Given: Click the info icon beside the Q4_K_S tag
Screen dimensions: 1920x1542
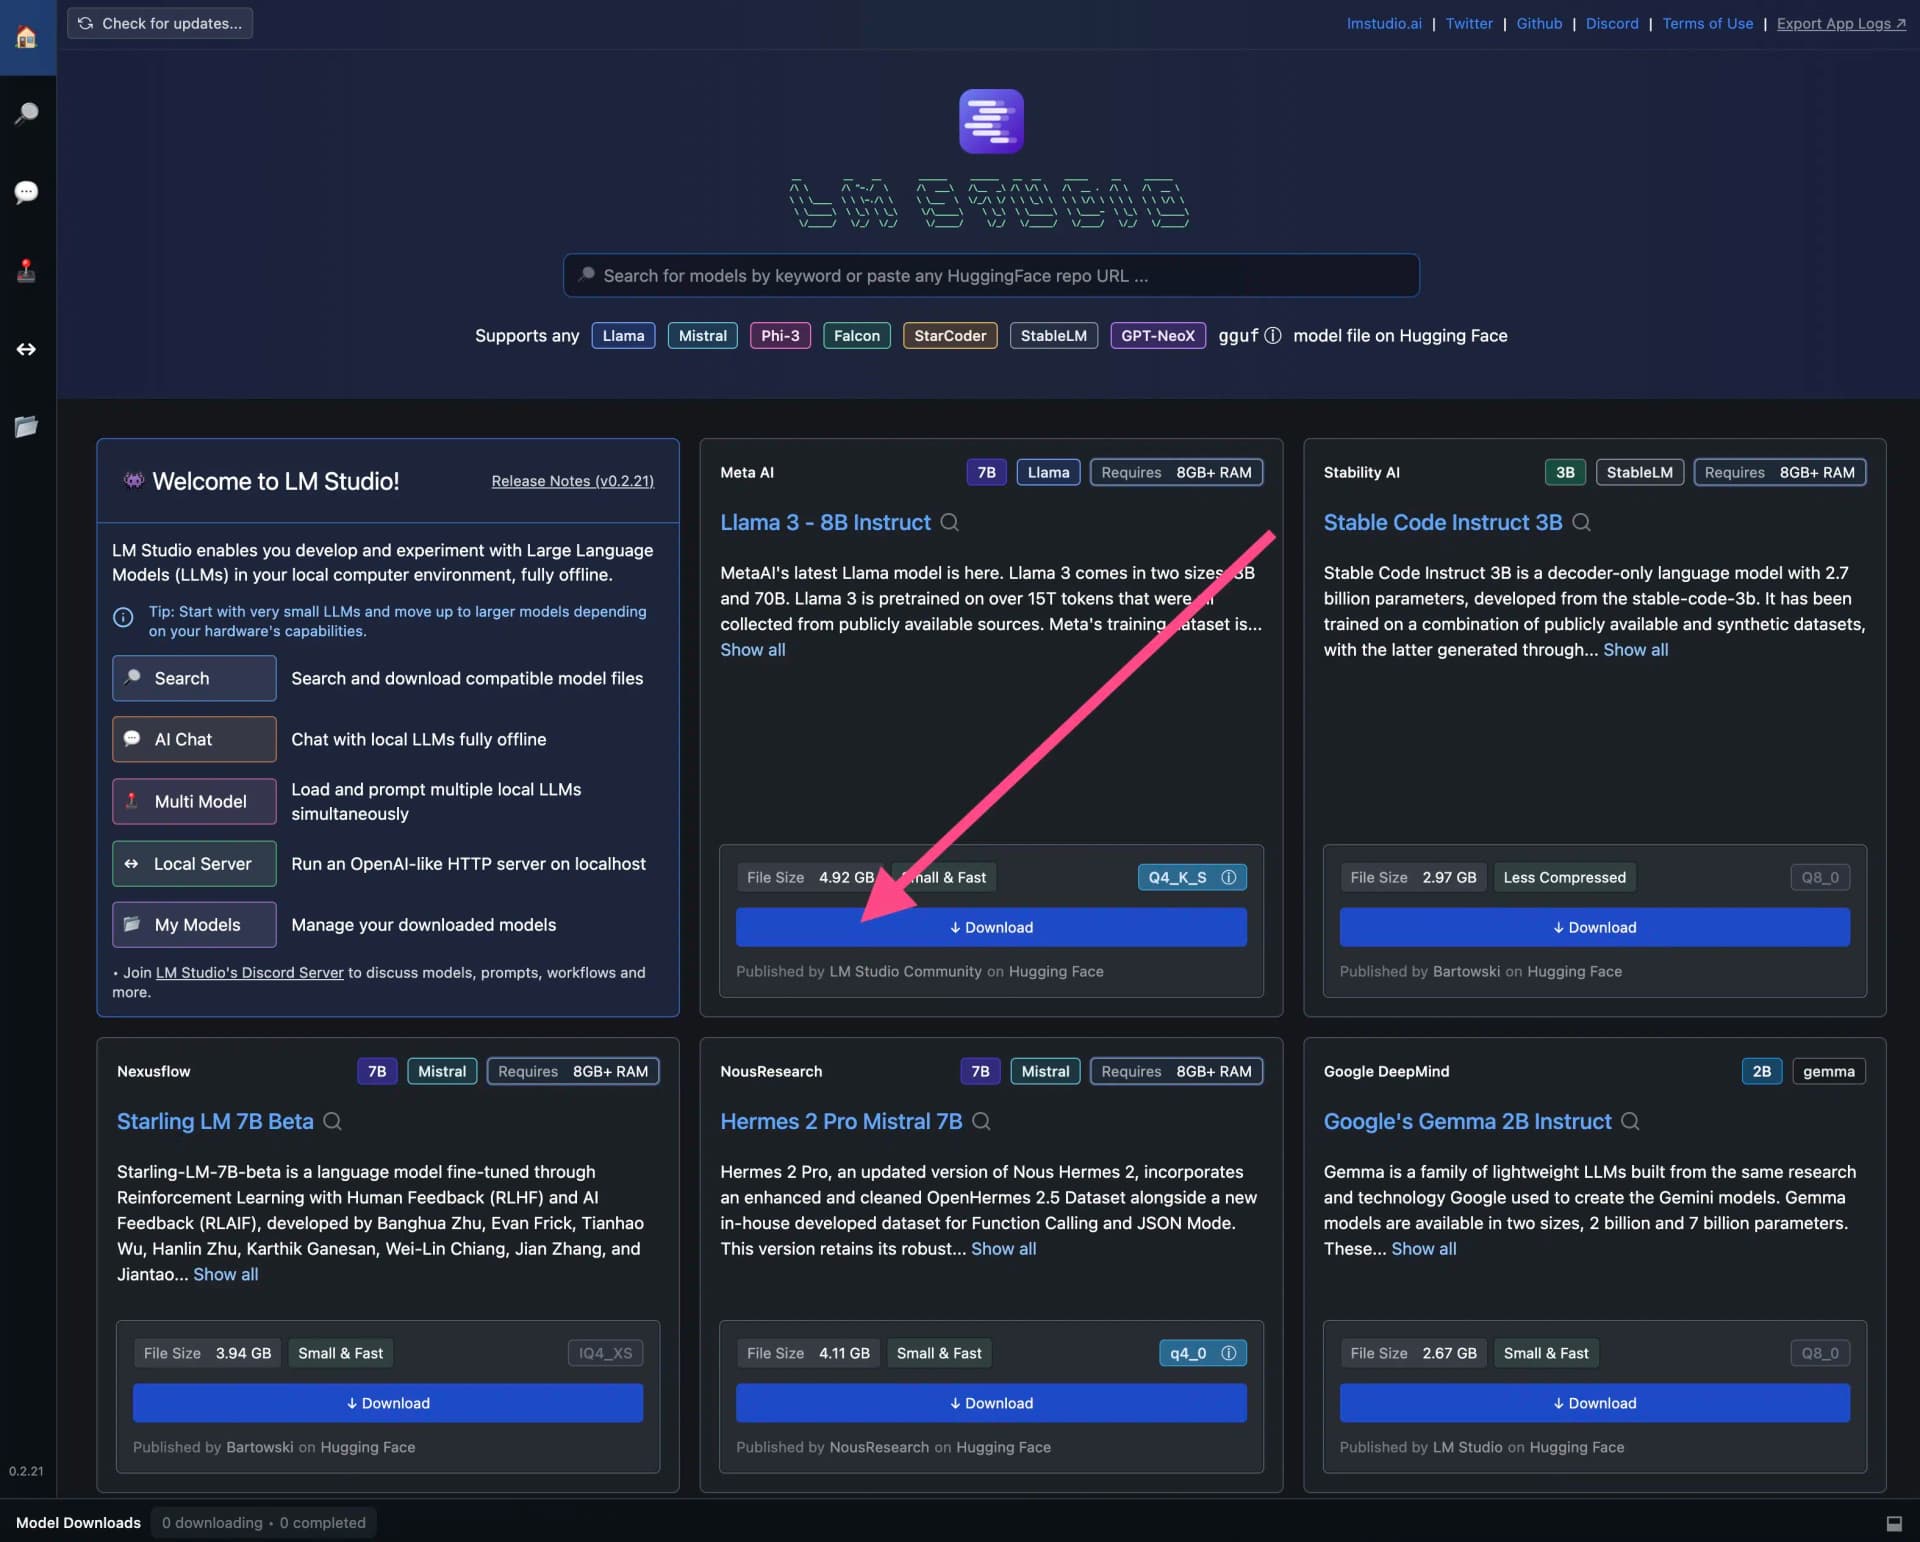Looking at the screenshot, I should pos(1228,877).
